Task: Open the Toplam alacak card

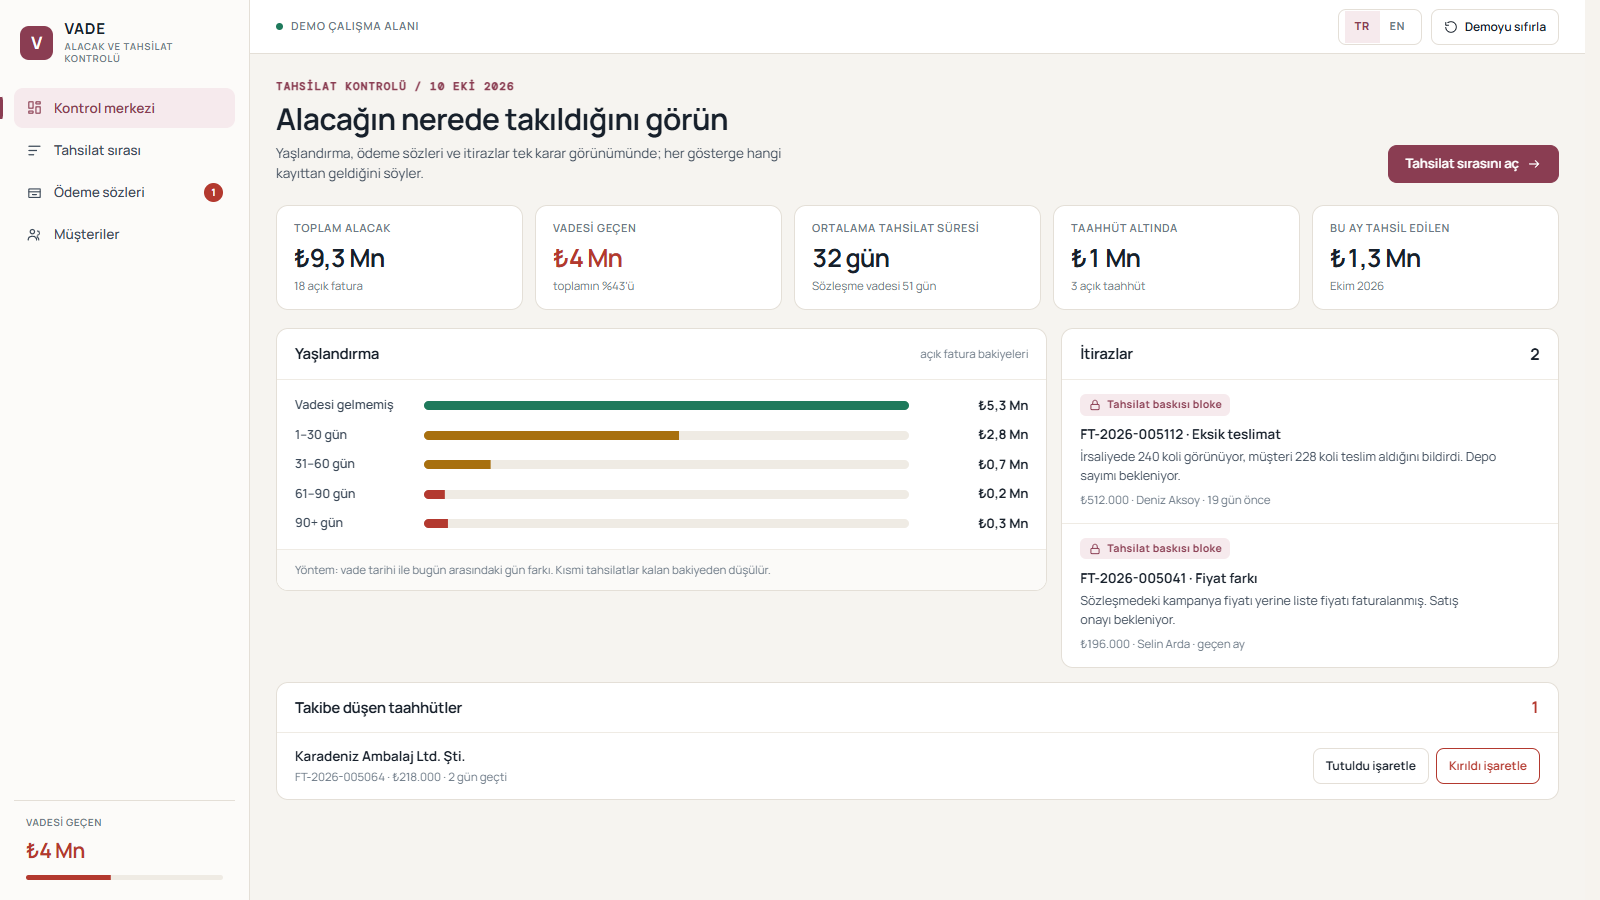Action: point(399,257)
